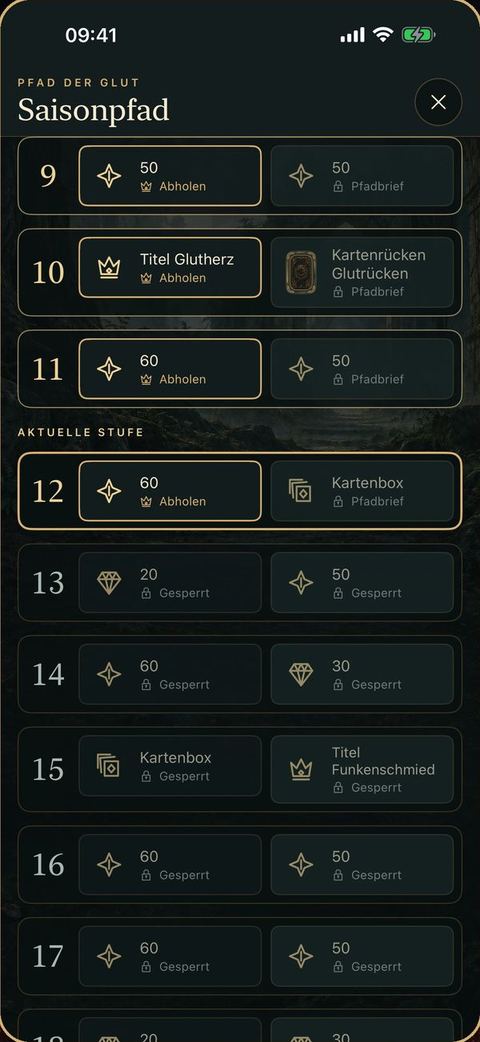
Task: Tap the diamond icon at level 13
Action: [109, 583]
